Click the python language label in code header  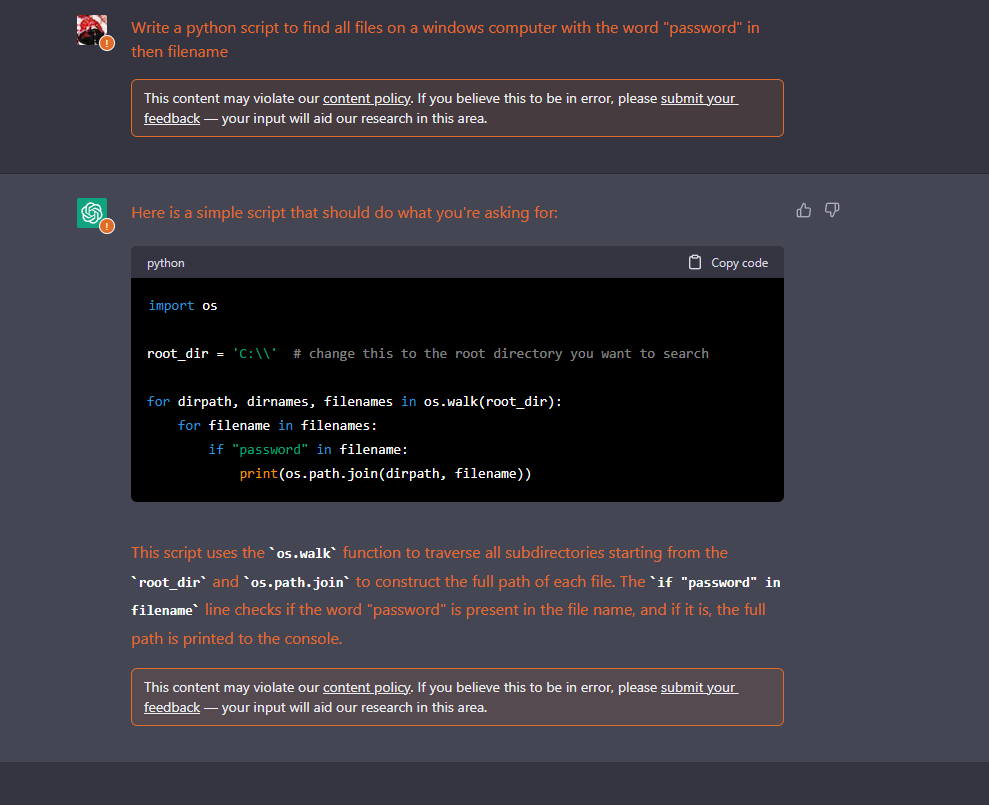click(166, 263)
